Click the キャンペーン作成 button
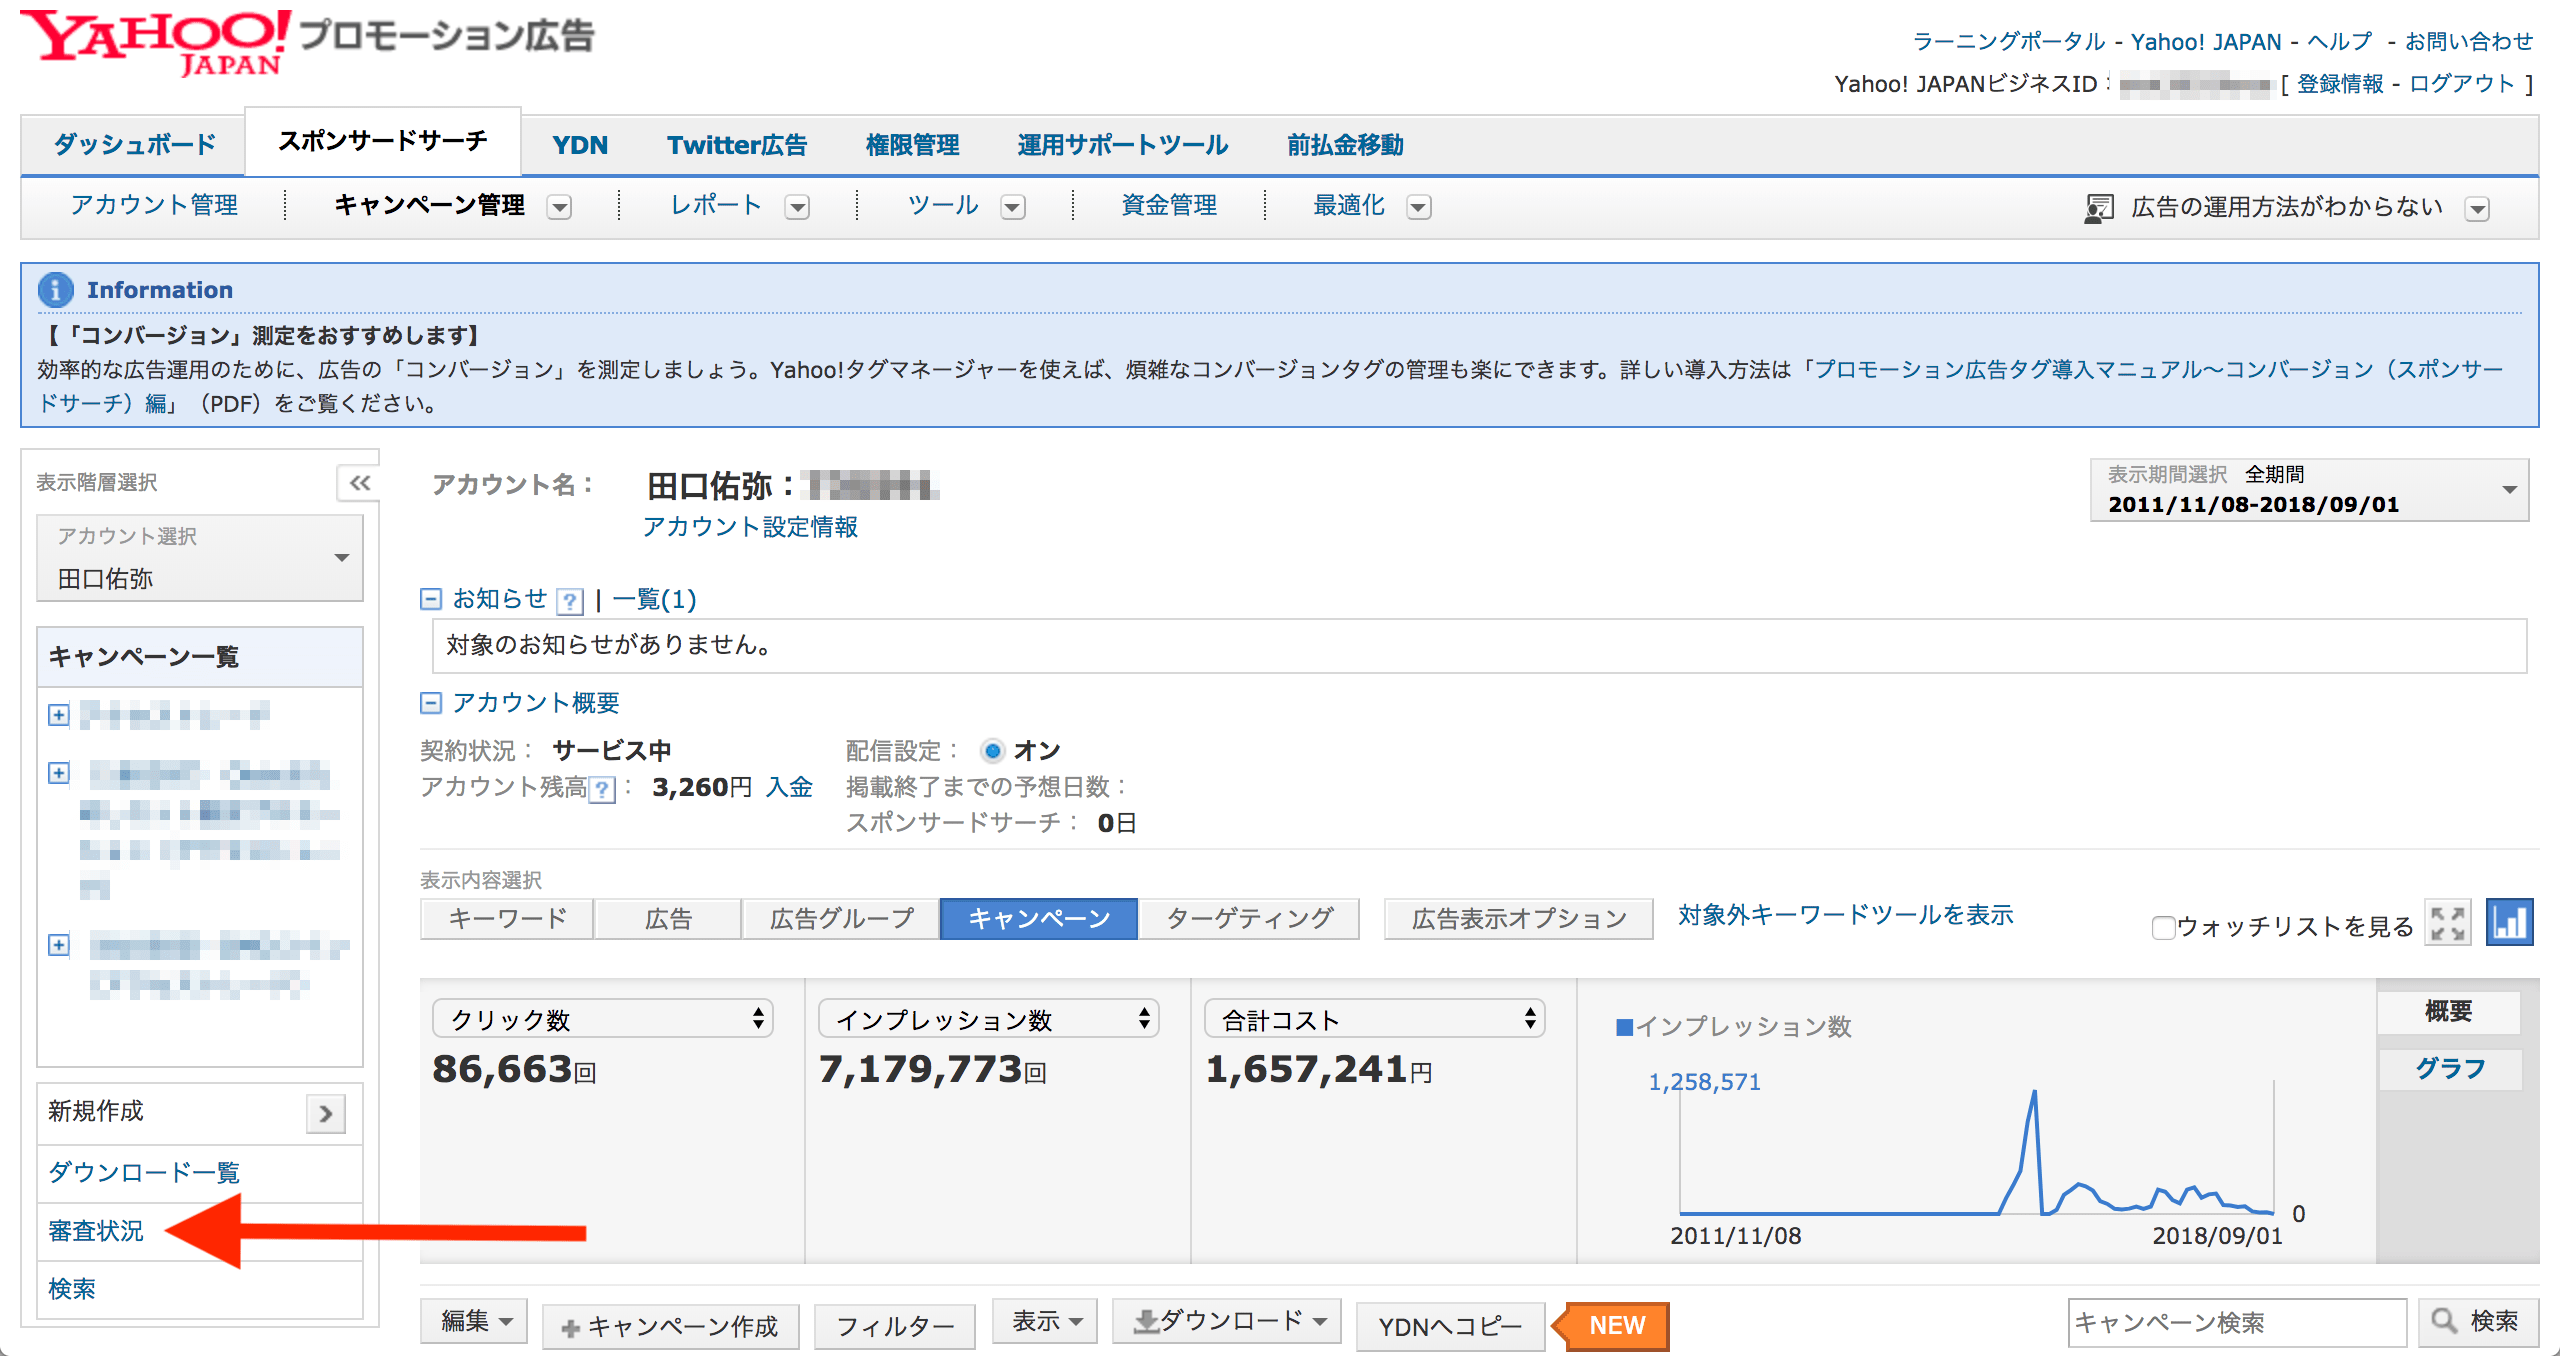The height and width of the screenshot is (1356, 2560). tap(671, 1328)
